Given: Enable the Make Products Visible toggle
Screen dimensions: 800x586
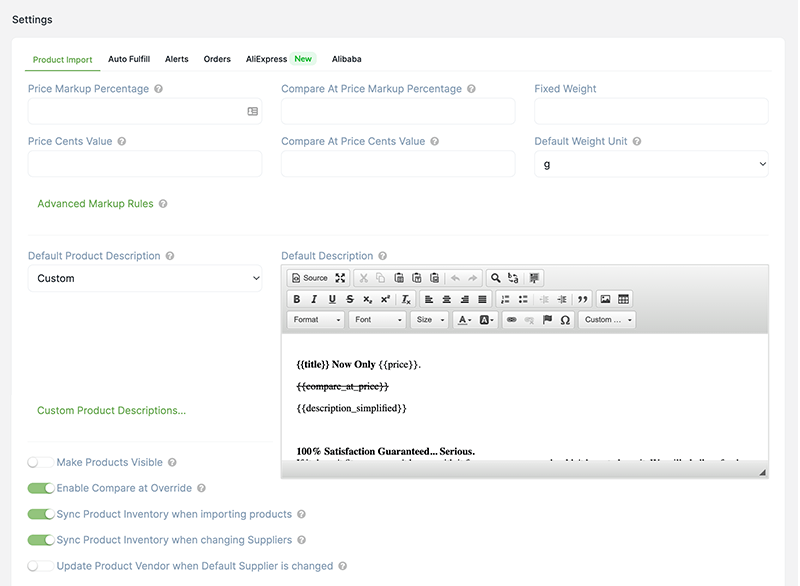Looking at the screenshot, I should pos(41,462).
